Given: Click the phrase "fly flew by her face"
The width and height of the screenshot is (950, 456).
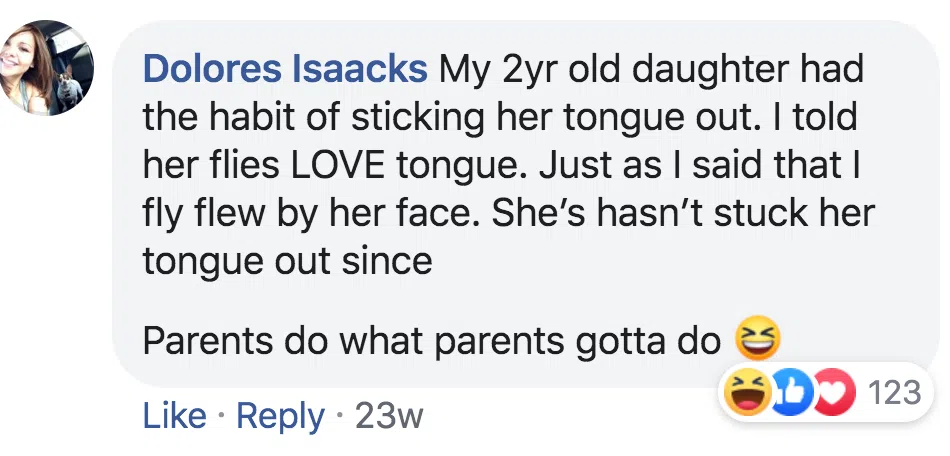Looking at the screenshot, I should (x=317, y=213).
